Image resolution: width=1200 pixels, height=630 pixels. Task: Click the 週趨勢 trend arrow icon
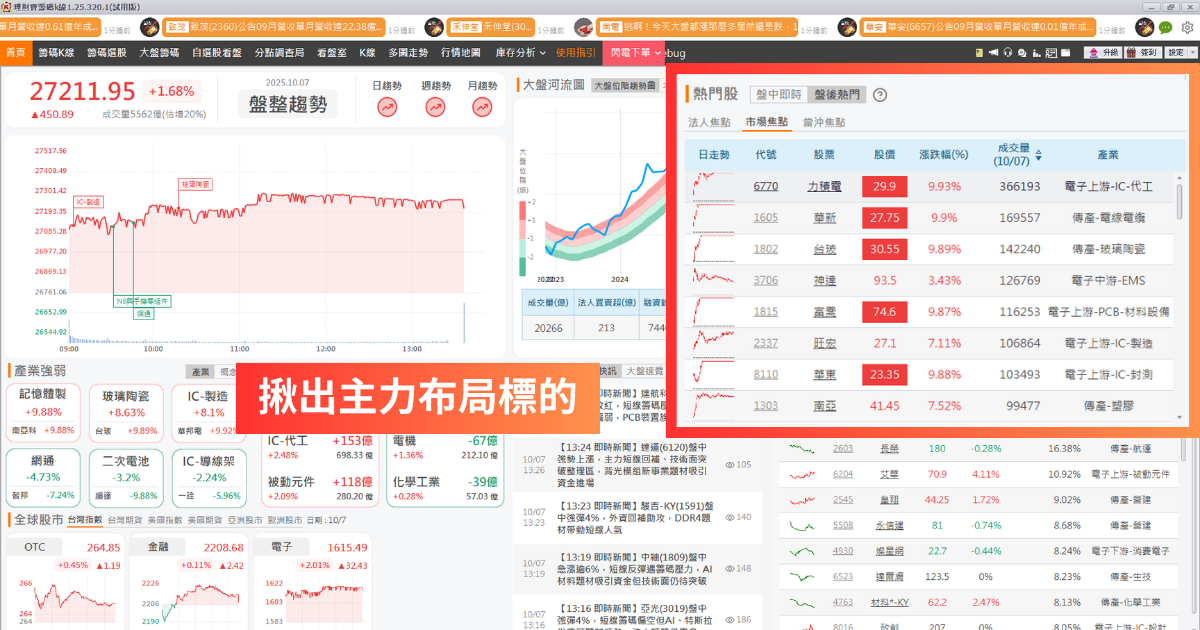435,107
